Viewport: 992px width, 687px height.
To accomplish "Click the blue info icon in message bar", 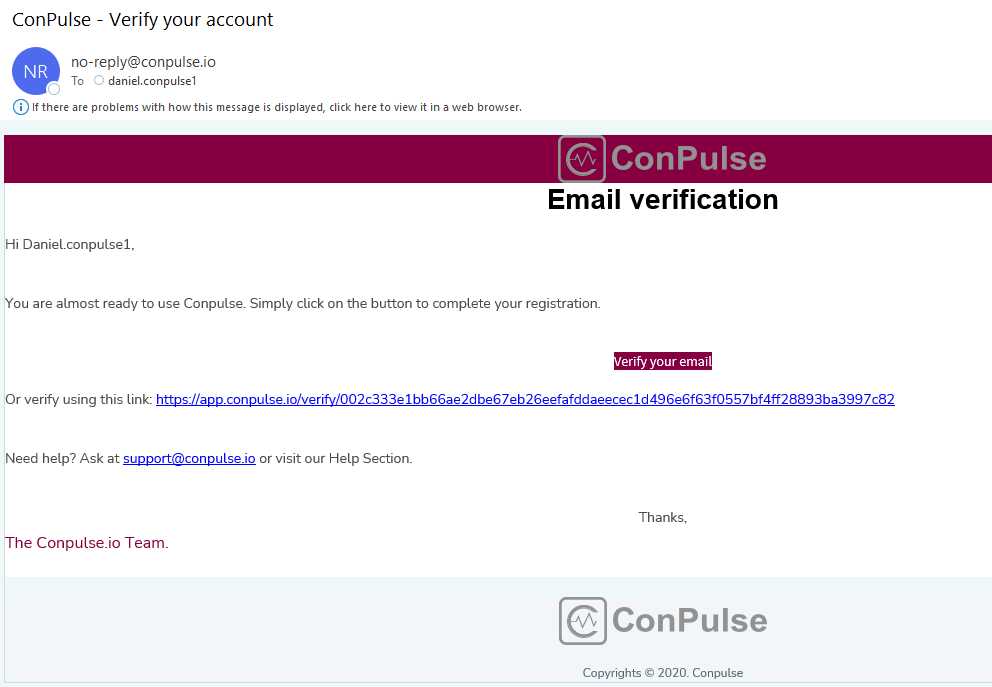I will pyautogui.click(x=20, y=107).
